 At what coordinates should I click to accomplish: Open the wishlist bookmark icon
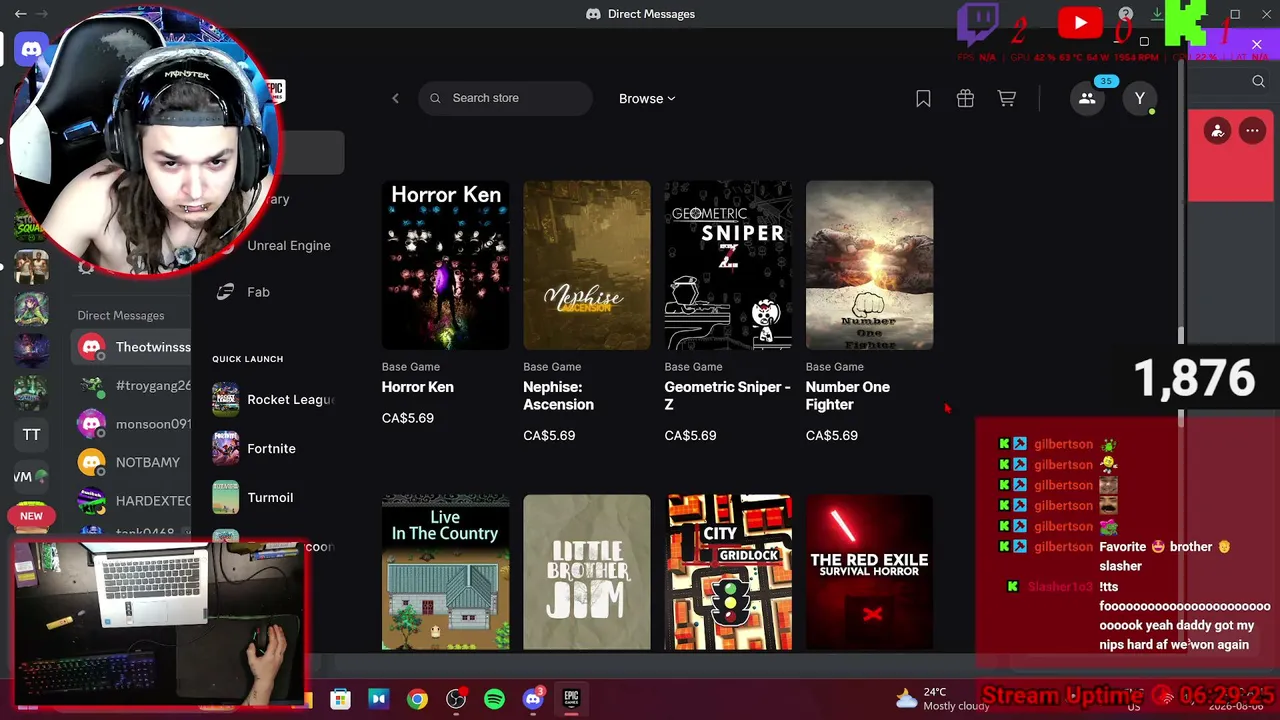[x=923, y=98]
